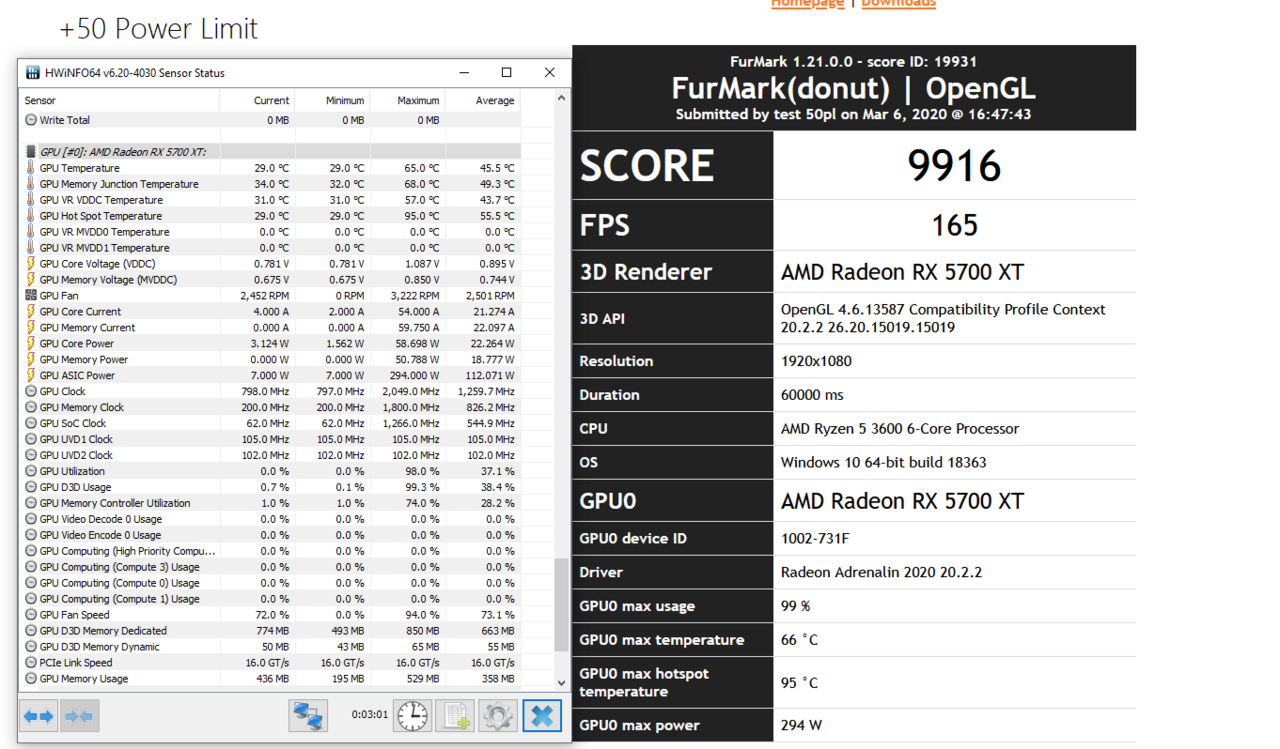Viewport: 1280px width, 749px height.
Task: Click thermometer icon of GPU Hot Spot Temperature
Action: [x=31, y=216]
